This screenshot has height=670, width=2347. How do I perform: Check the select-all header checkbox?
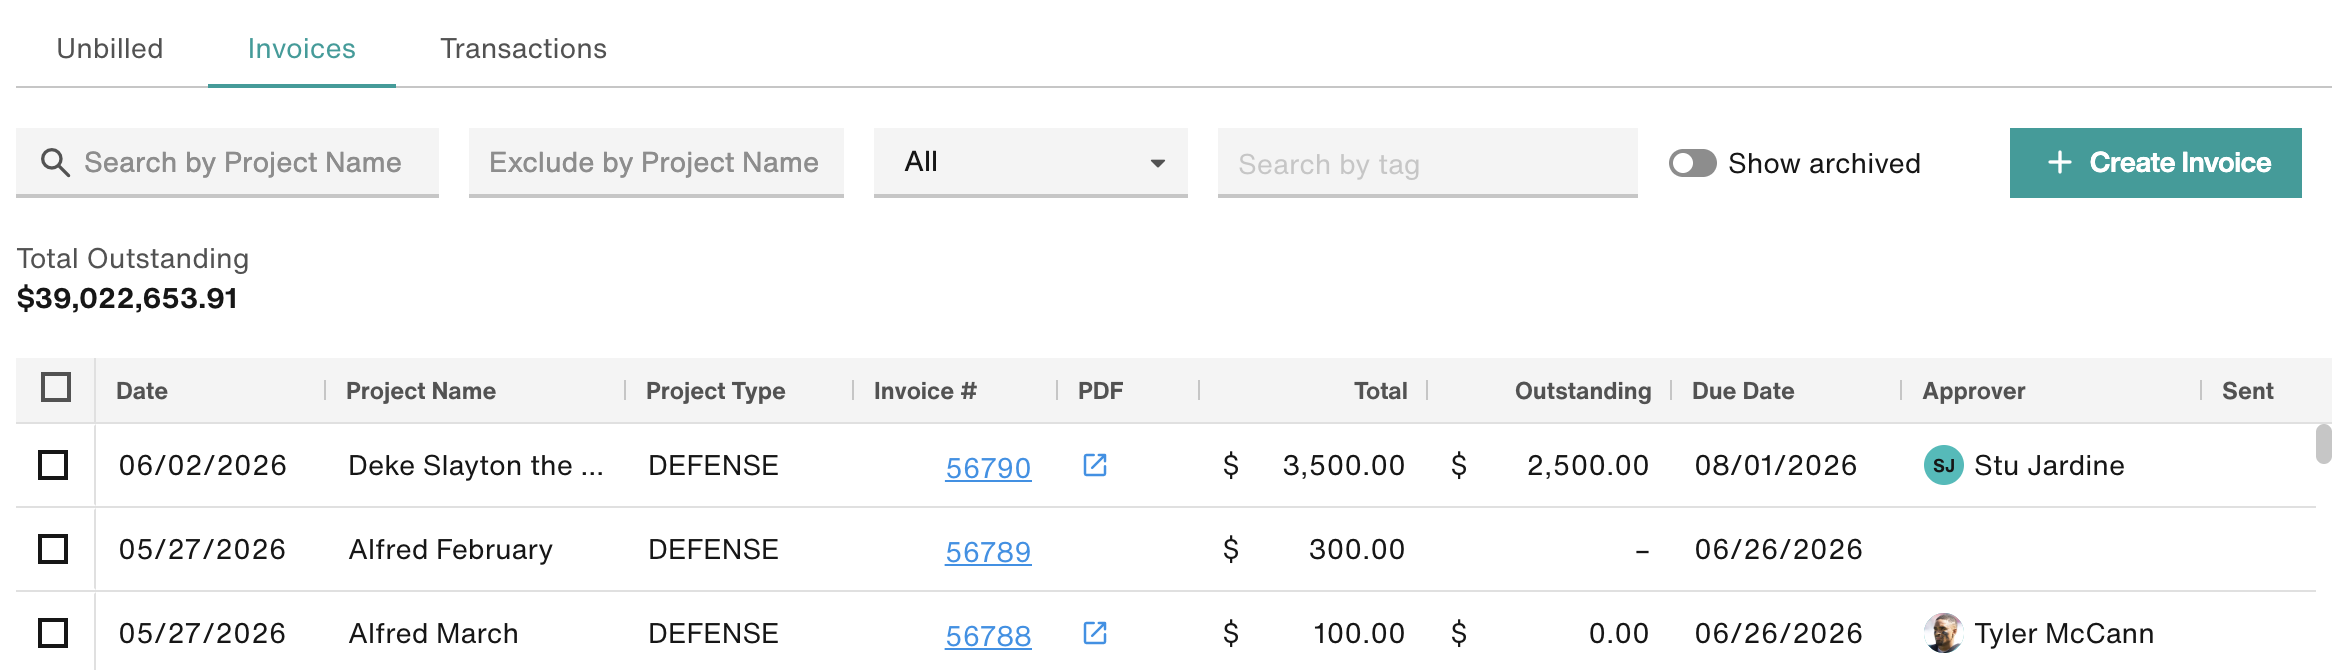(56, 387)
